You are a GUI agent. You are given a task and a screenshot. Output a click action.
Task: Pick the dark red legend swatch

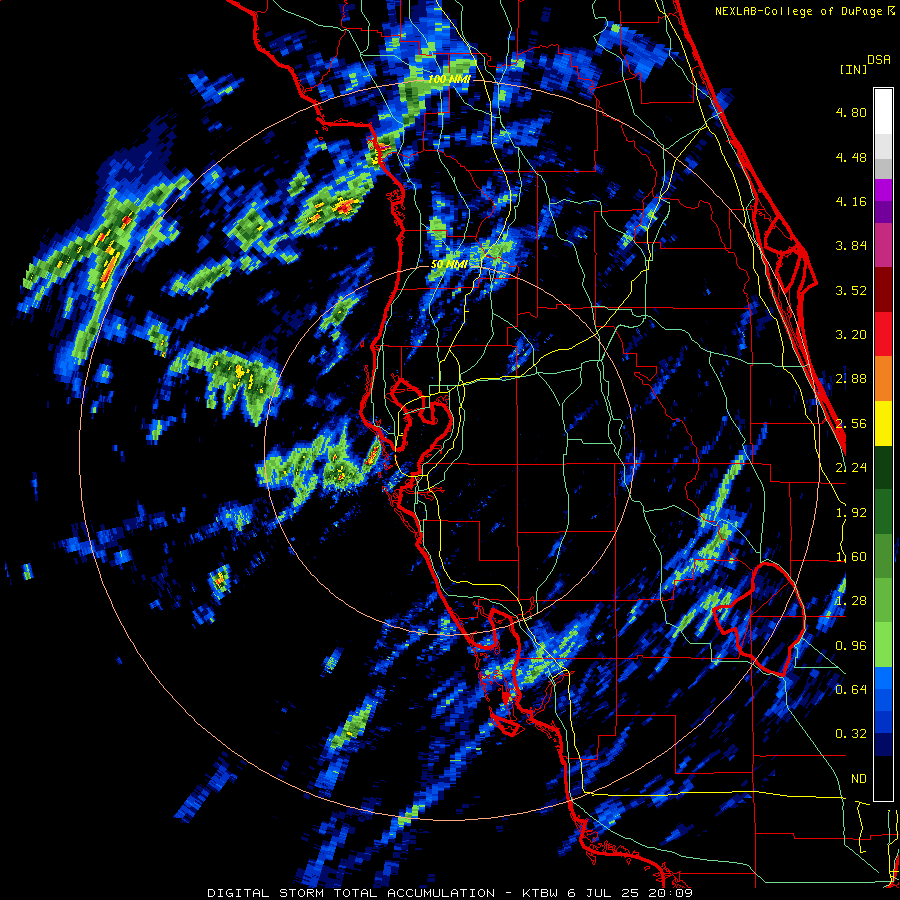point(883,290)
